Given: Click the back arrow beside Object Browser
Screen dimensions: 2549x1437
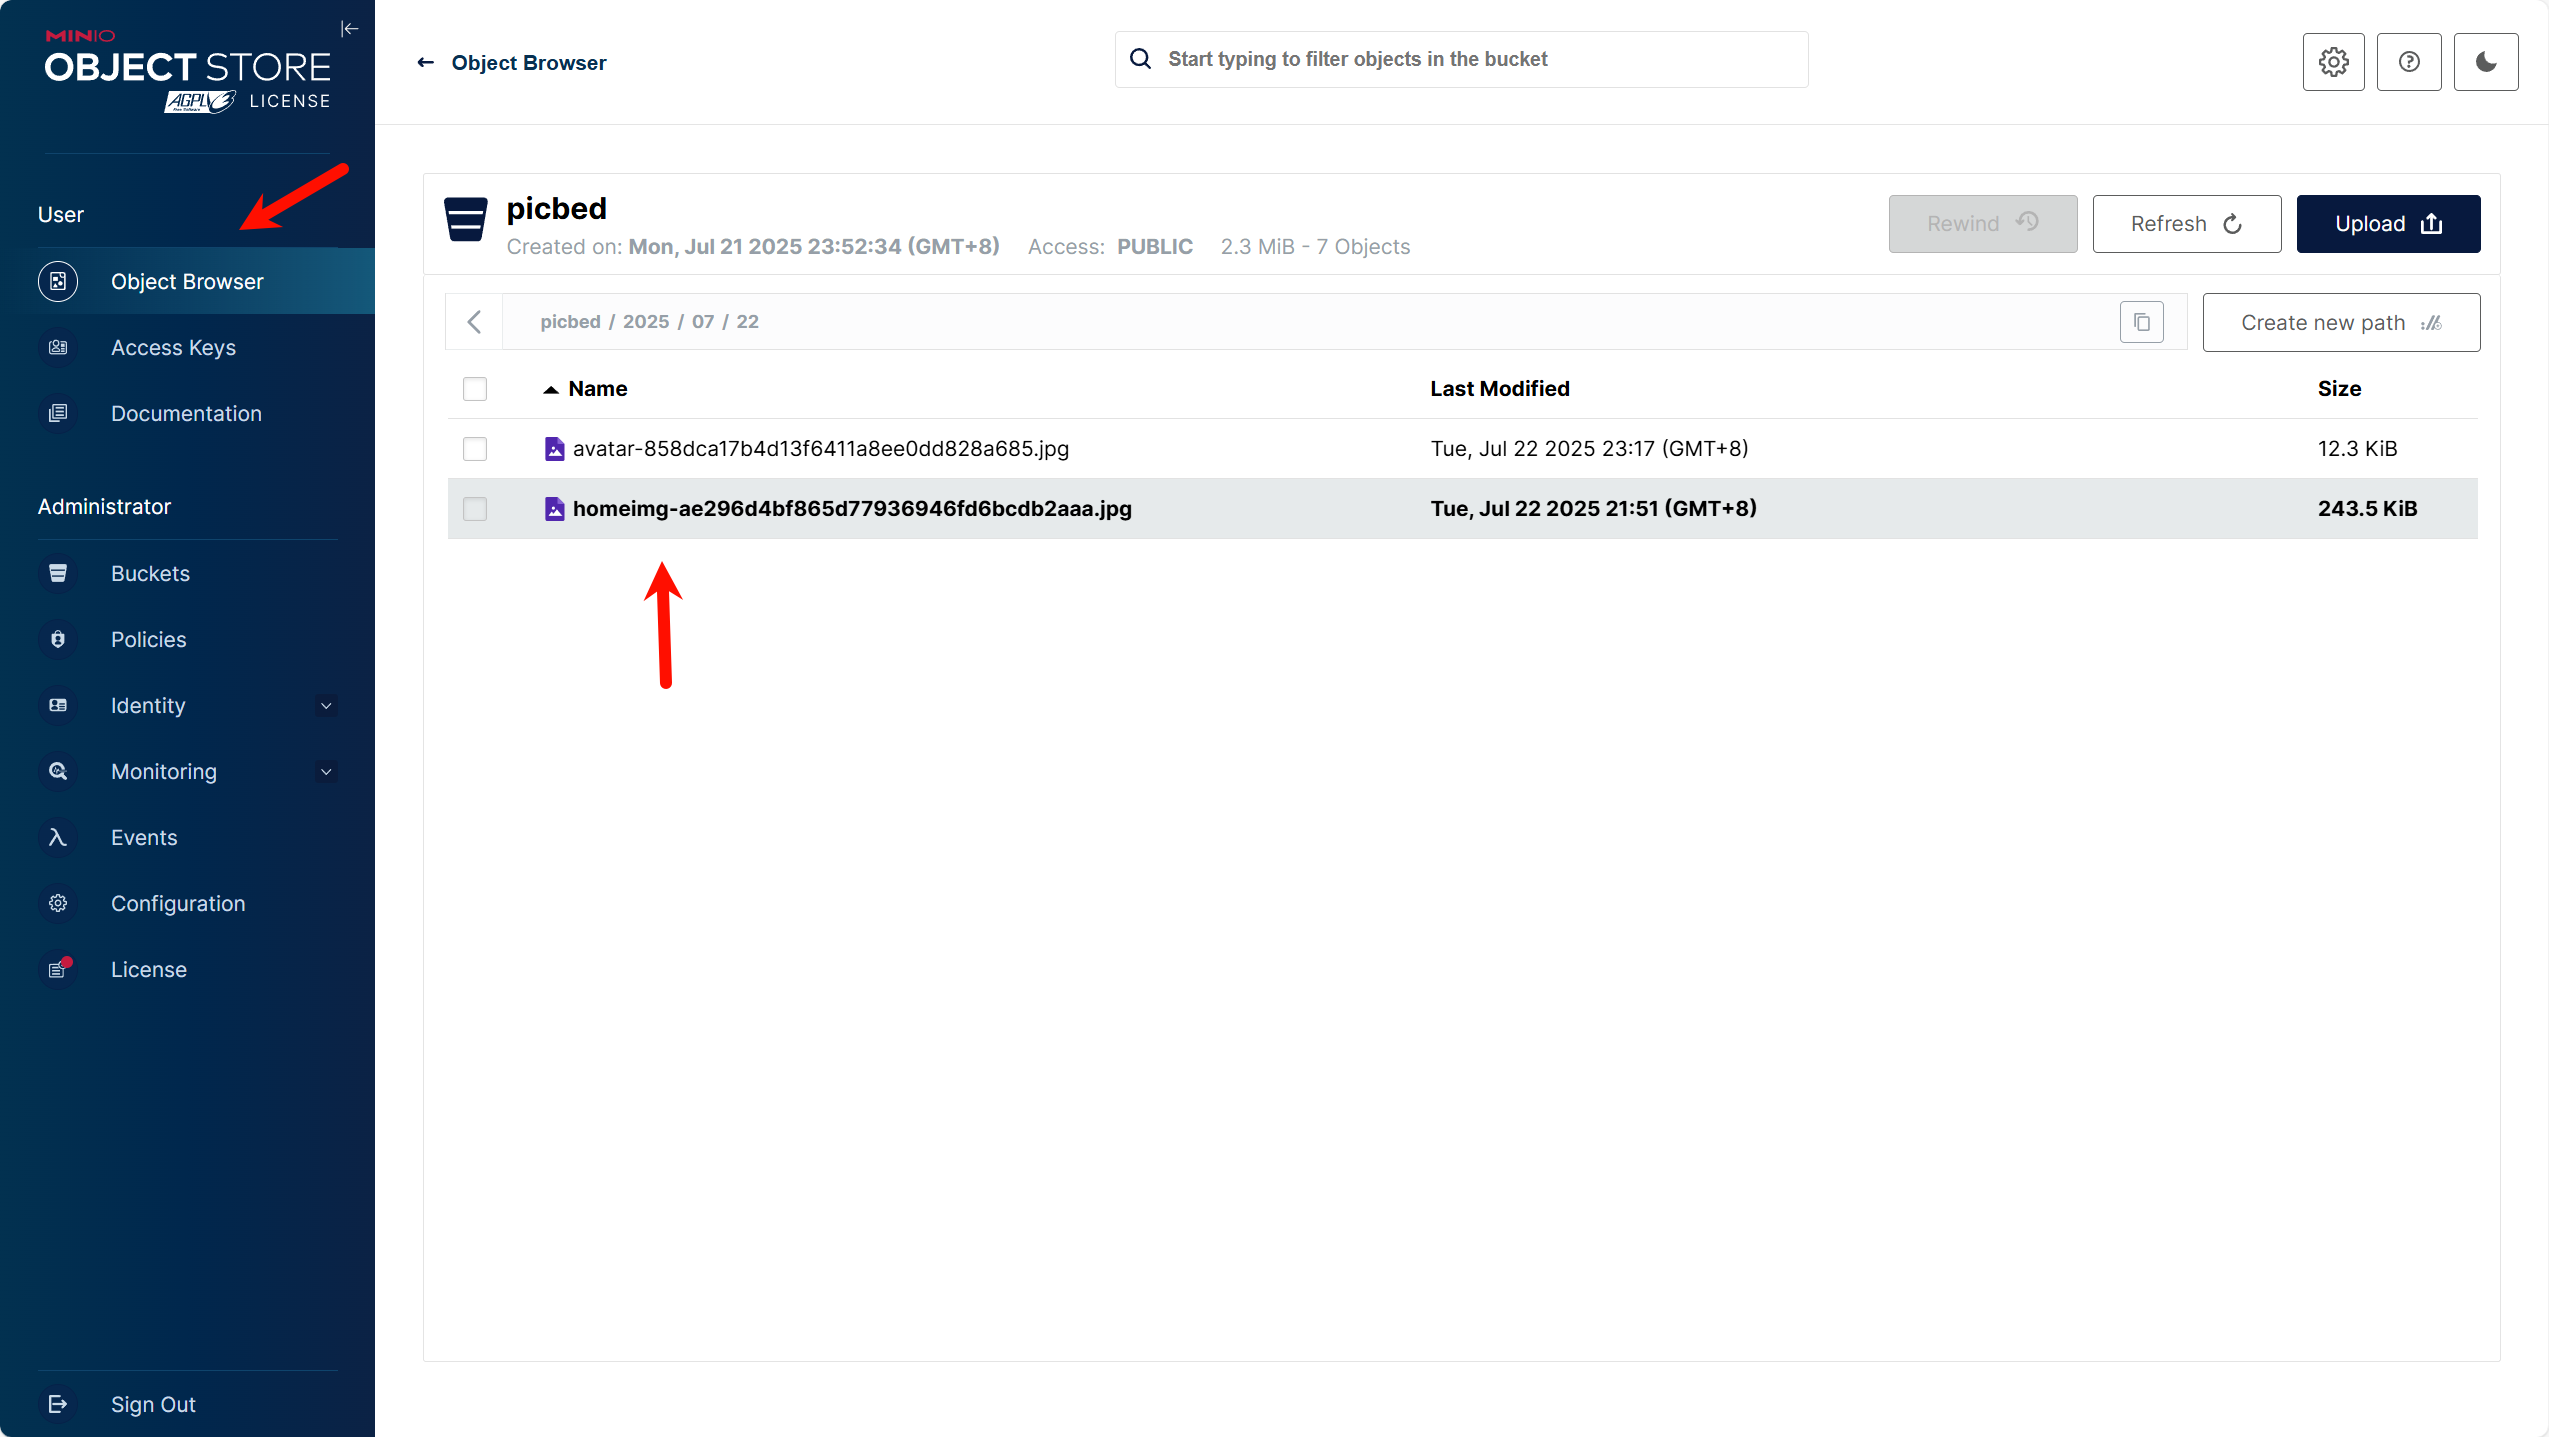Looking at the screenshot, I should point(426,63).
